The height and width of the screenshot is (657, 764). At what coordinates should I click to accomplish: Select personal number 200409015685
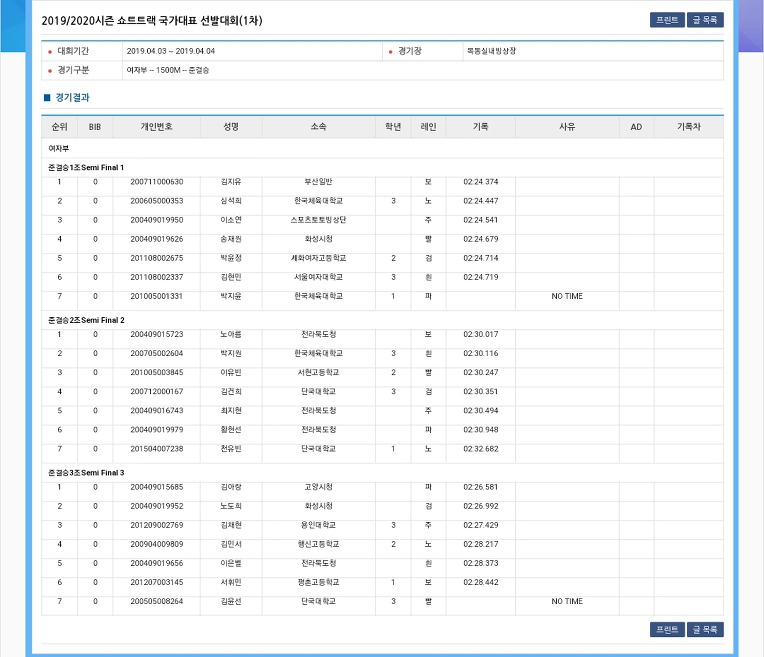pos(157,487)
